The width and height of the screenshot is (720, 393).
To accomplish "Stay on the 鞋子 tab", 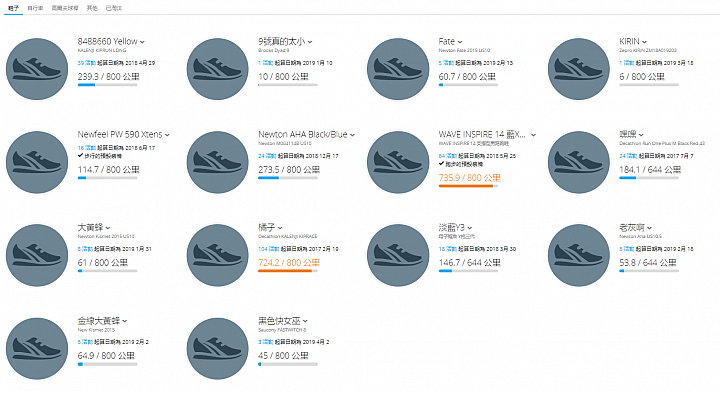I will (13, 8).
